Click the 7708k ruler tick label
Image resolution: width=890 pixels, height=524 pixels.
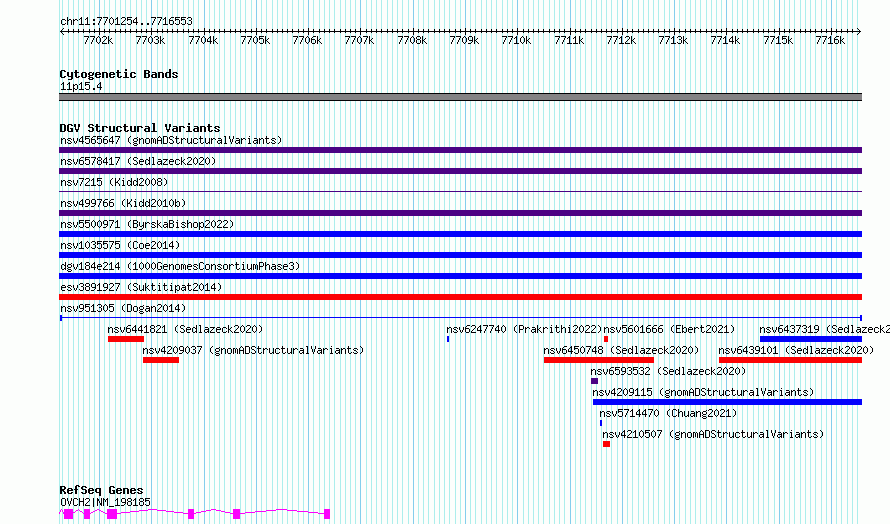point(412,40)
